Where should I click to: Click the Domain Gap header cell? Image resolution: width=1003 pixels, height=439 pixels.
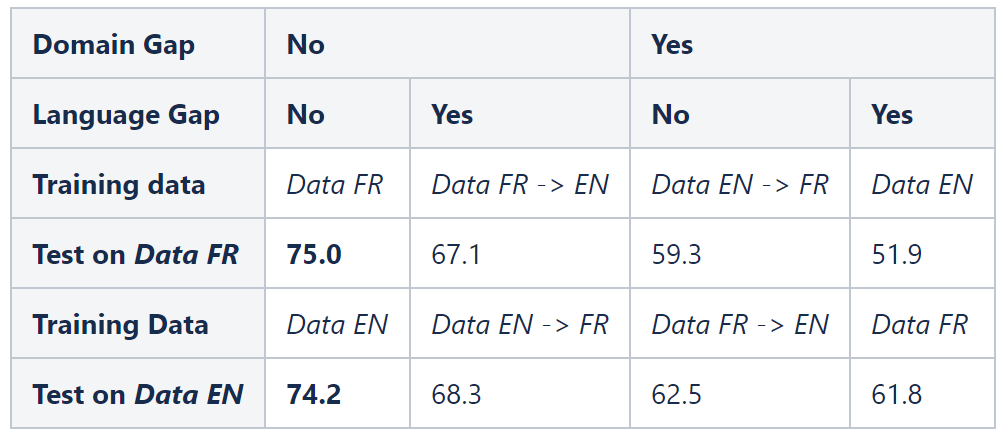[138, 44]
